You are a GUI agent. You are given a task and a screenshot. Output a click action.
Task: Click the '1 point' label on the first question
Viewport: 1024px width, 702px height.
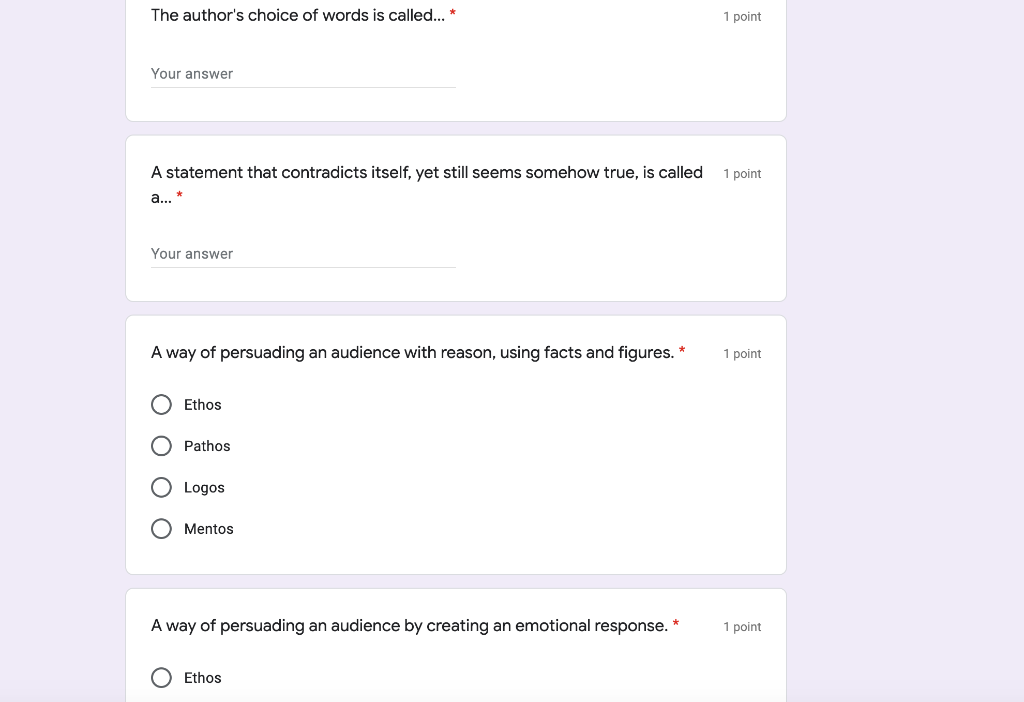pos(742,16)
